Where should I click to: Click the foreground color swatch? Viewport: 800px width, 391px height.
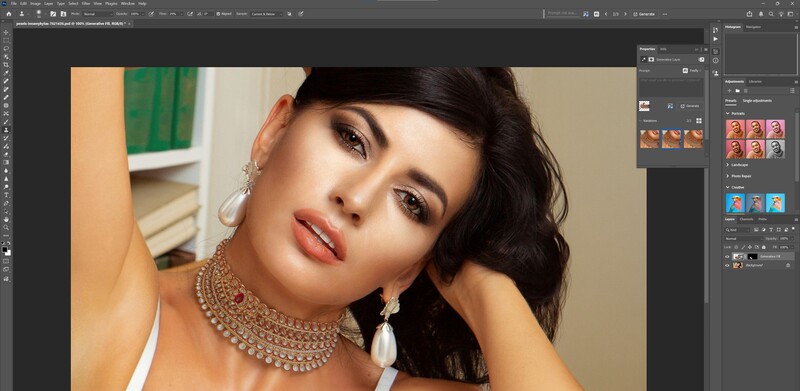pos(5,250)
